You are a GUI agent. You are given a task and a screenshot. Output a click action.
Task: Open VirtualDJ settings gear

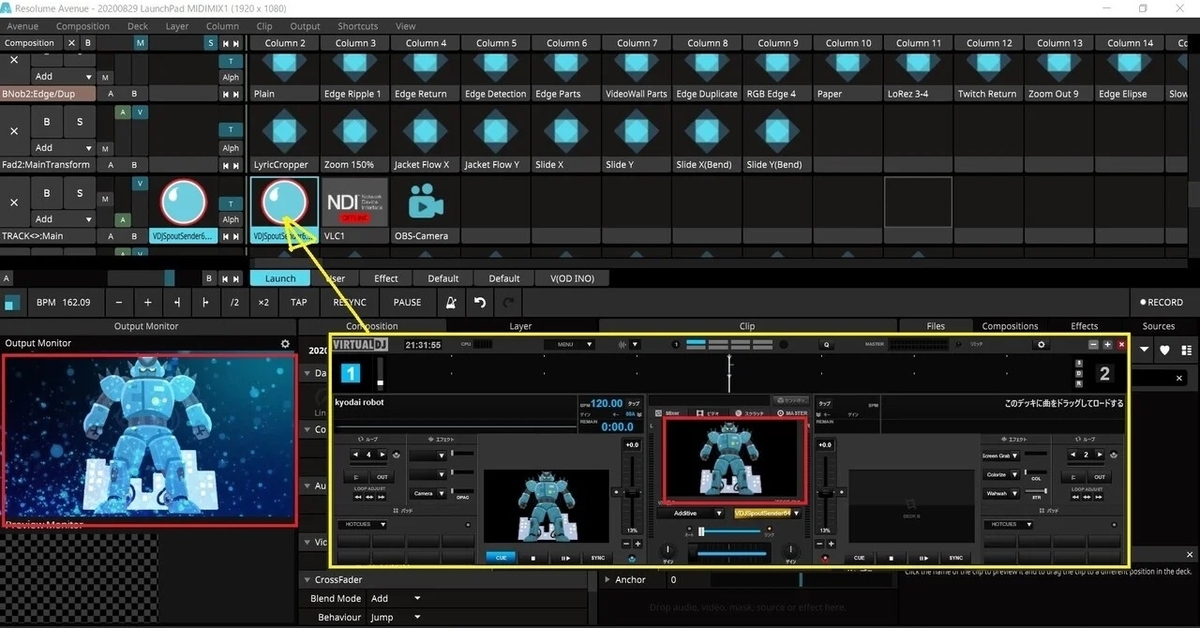tap(1042, 344)
